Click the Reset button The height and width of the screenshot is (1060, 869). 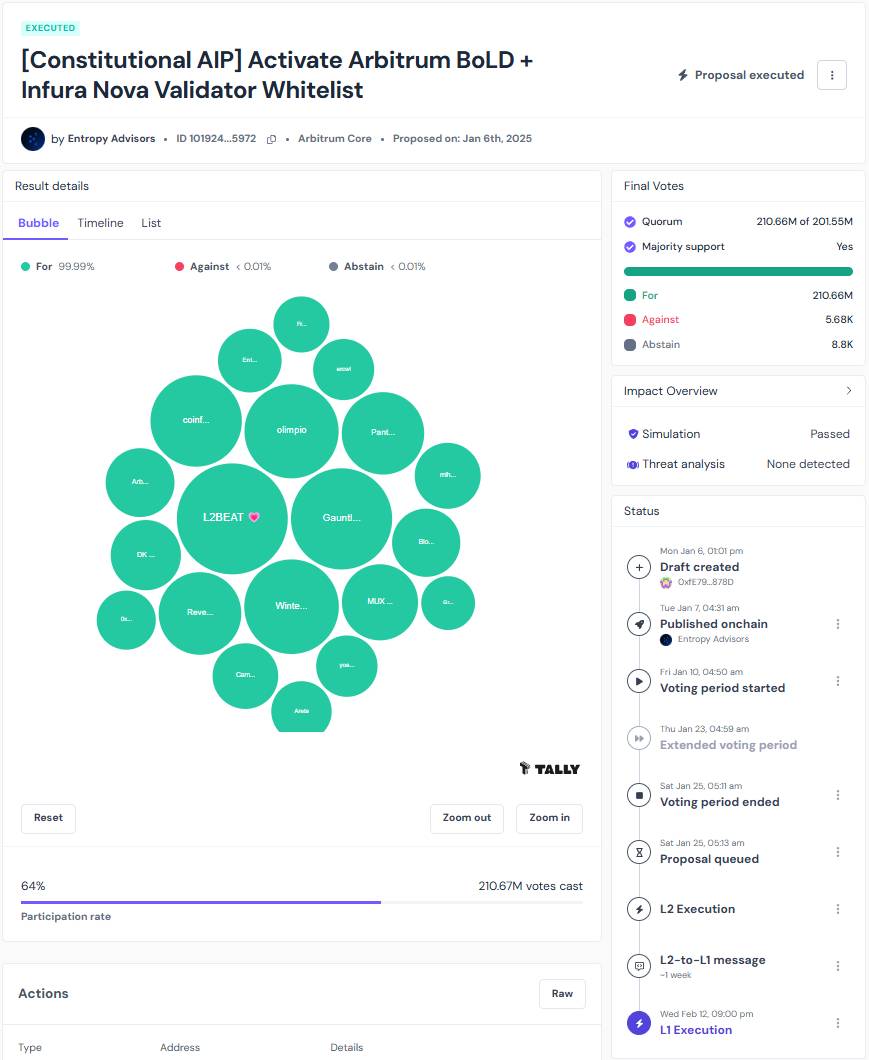(48, 818)
